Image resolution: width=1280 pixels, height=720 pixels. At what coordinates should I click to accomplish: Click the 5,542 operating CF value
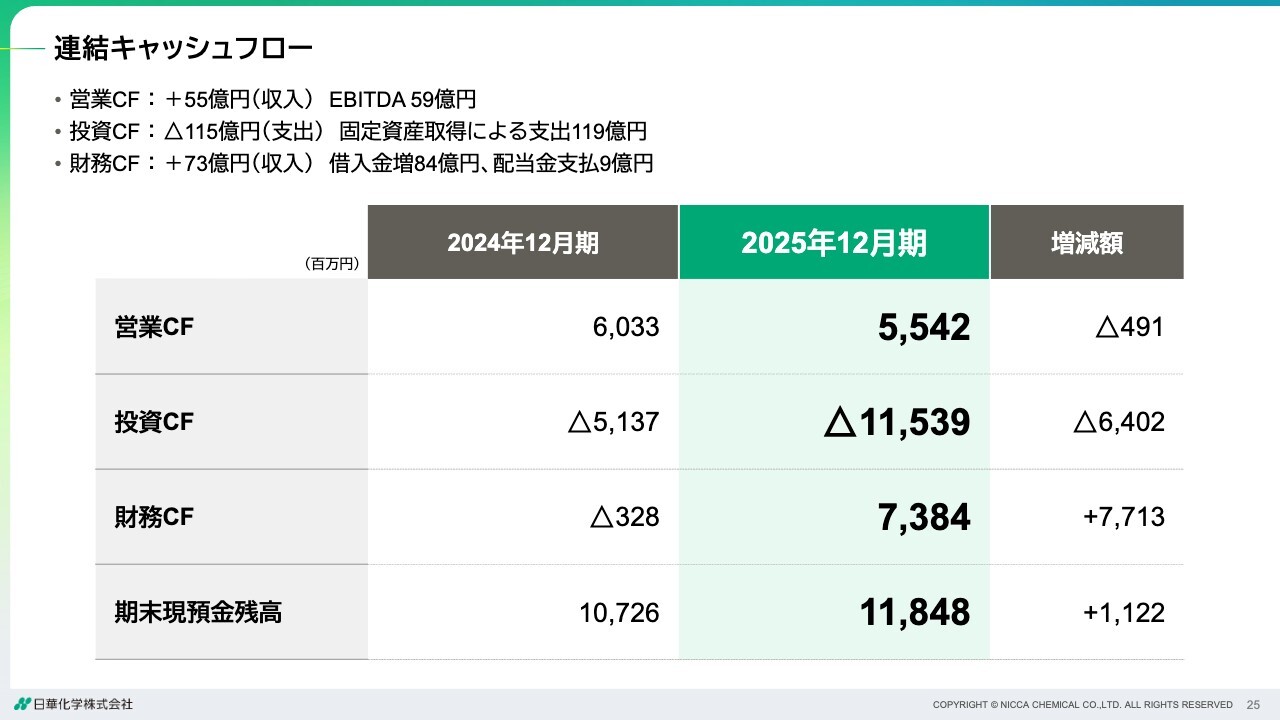(924, 327)
